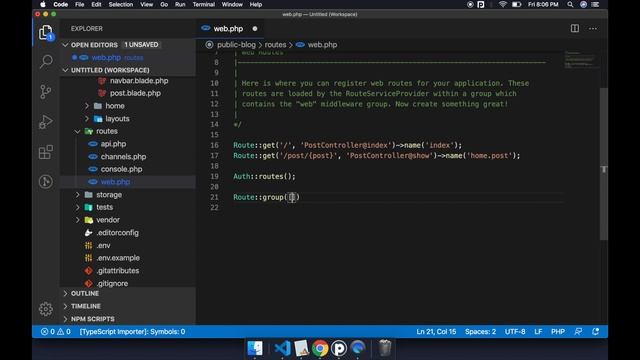Open the Source Control view
Image resolution: width=640 pixels, height=360 pixels.
(x=46, y=91)
